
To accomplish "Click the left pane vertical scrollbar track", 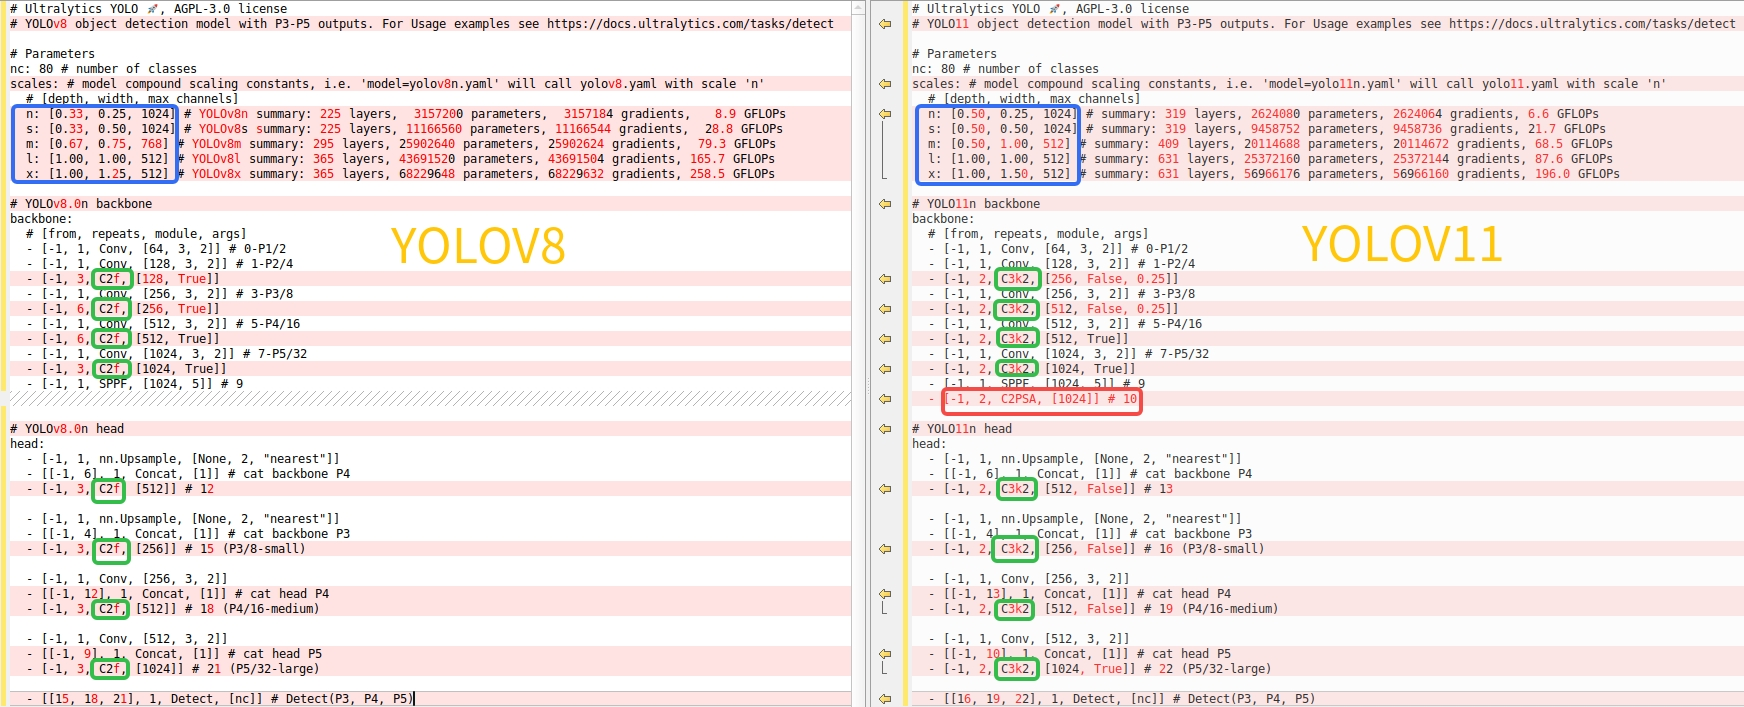I will (x=858, y=360).
